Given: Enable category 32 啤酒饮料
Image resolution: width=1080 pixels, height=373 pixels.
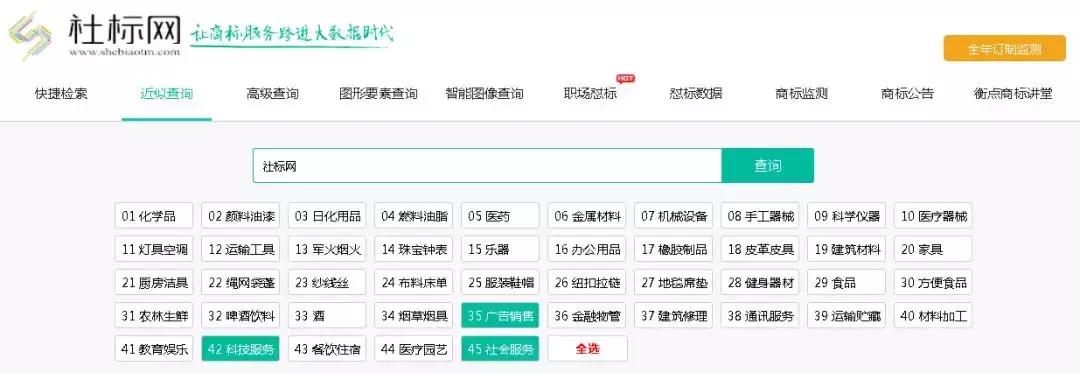Looking at the screenshot, I should tap(240, 316).
